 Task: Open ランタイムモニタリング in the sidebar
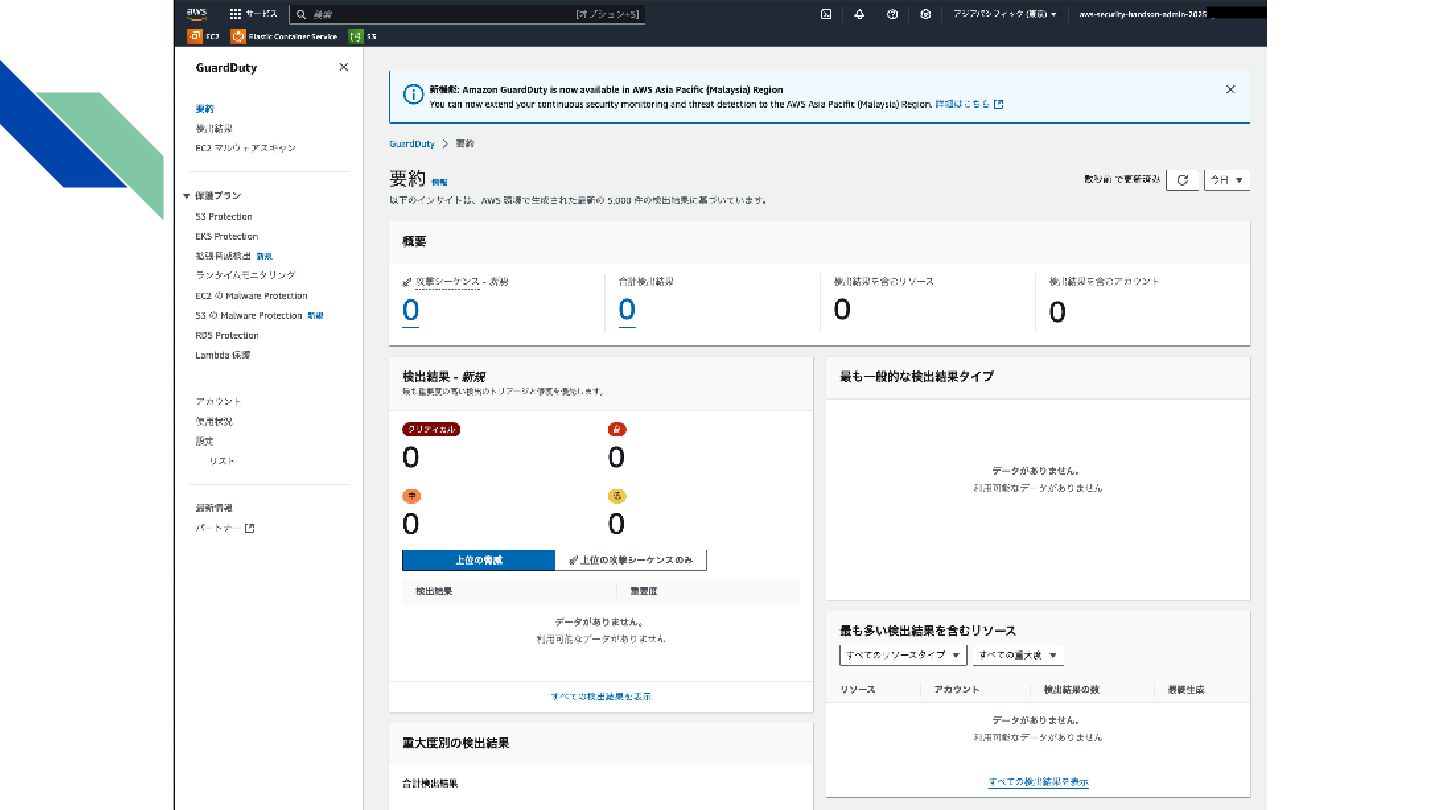[x=246, y=275]
